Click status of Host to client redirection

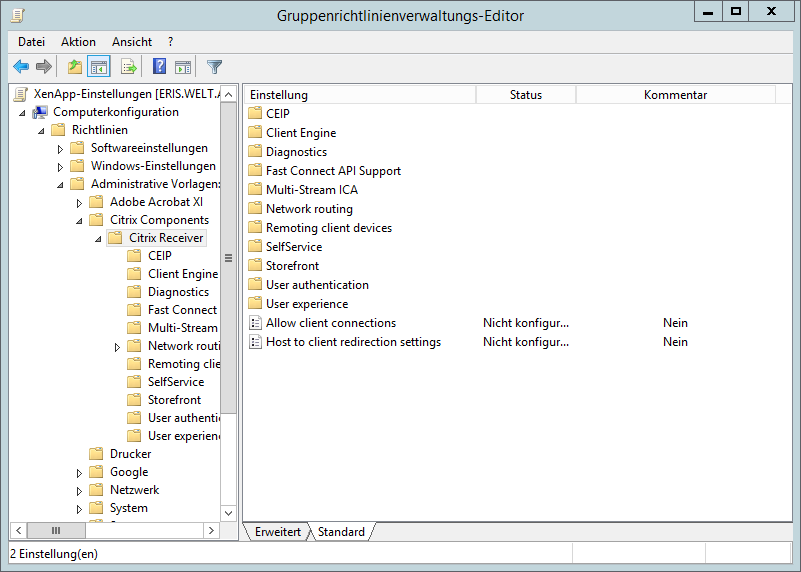[526, 342]
